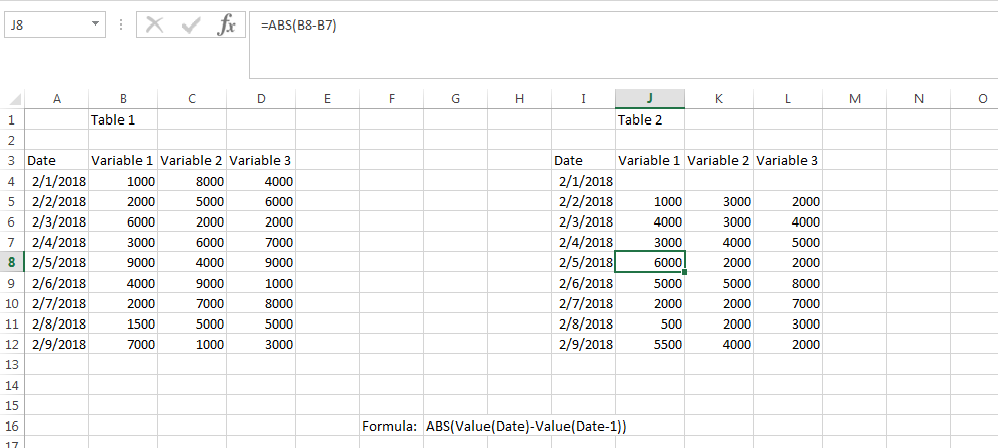Screen dimensions: 998x448
Task: Select column M header
Action: point(854,99)
